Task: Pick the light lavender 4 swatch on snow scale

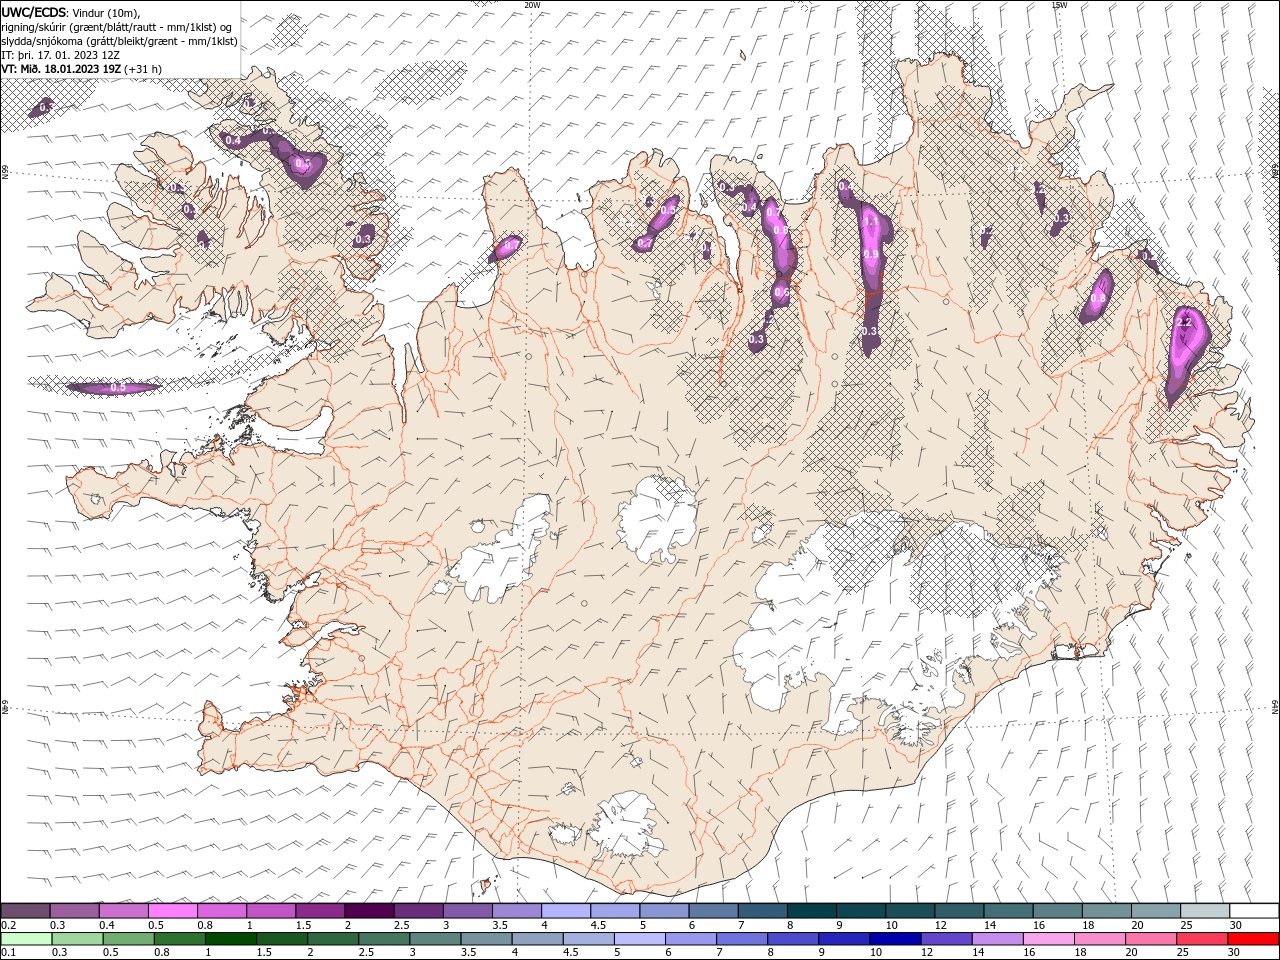Action: [x=566, y=911]
